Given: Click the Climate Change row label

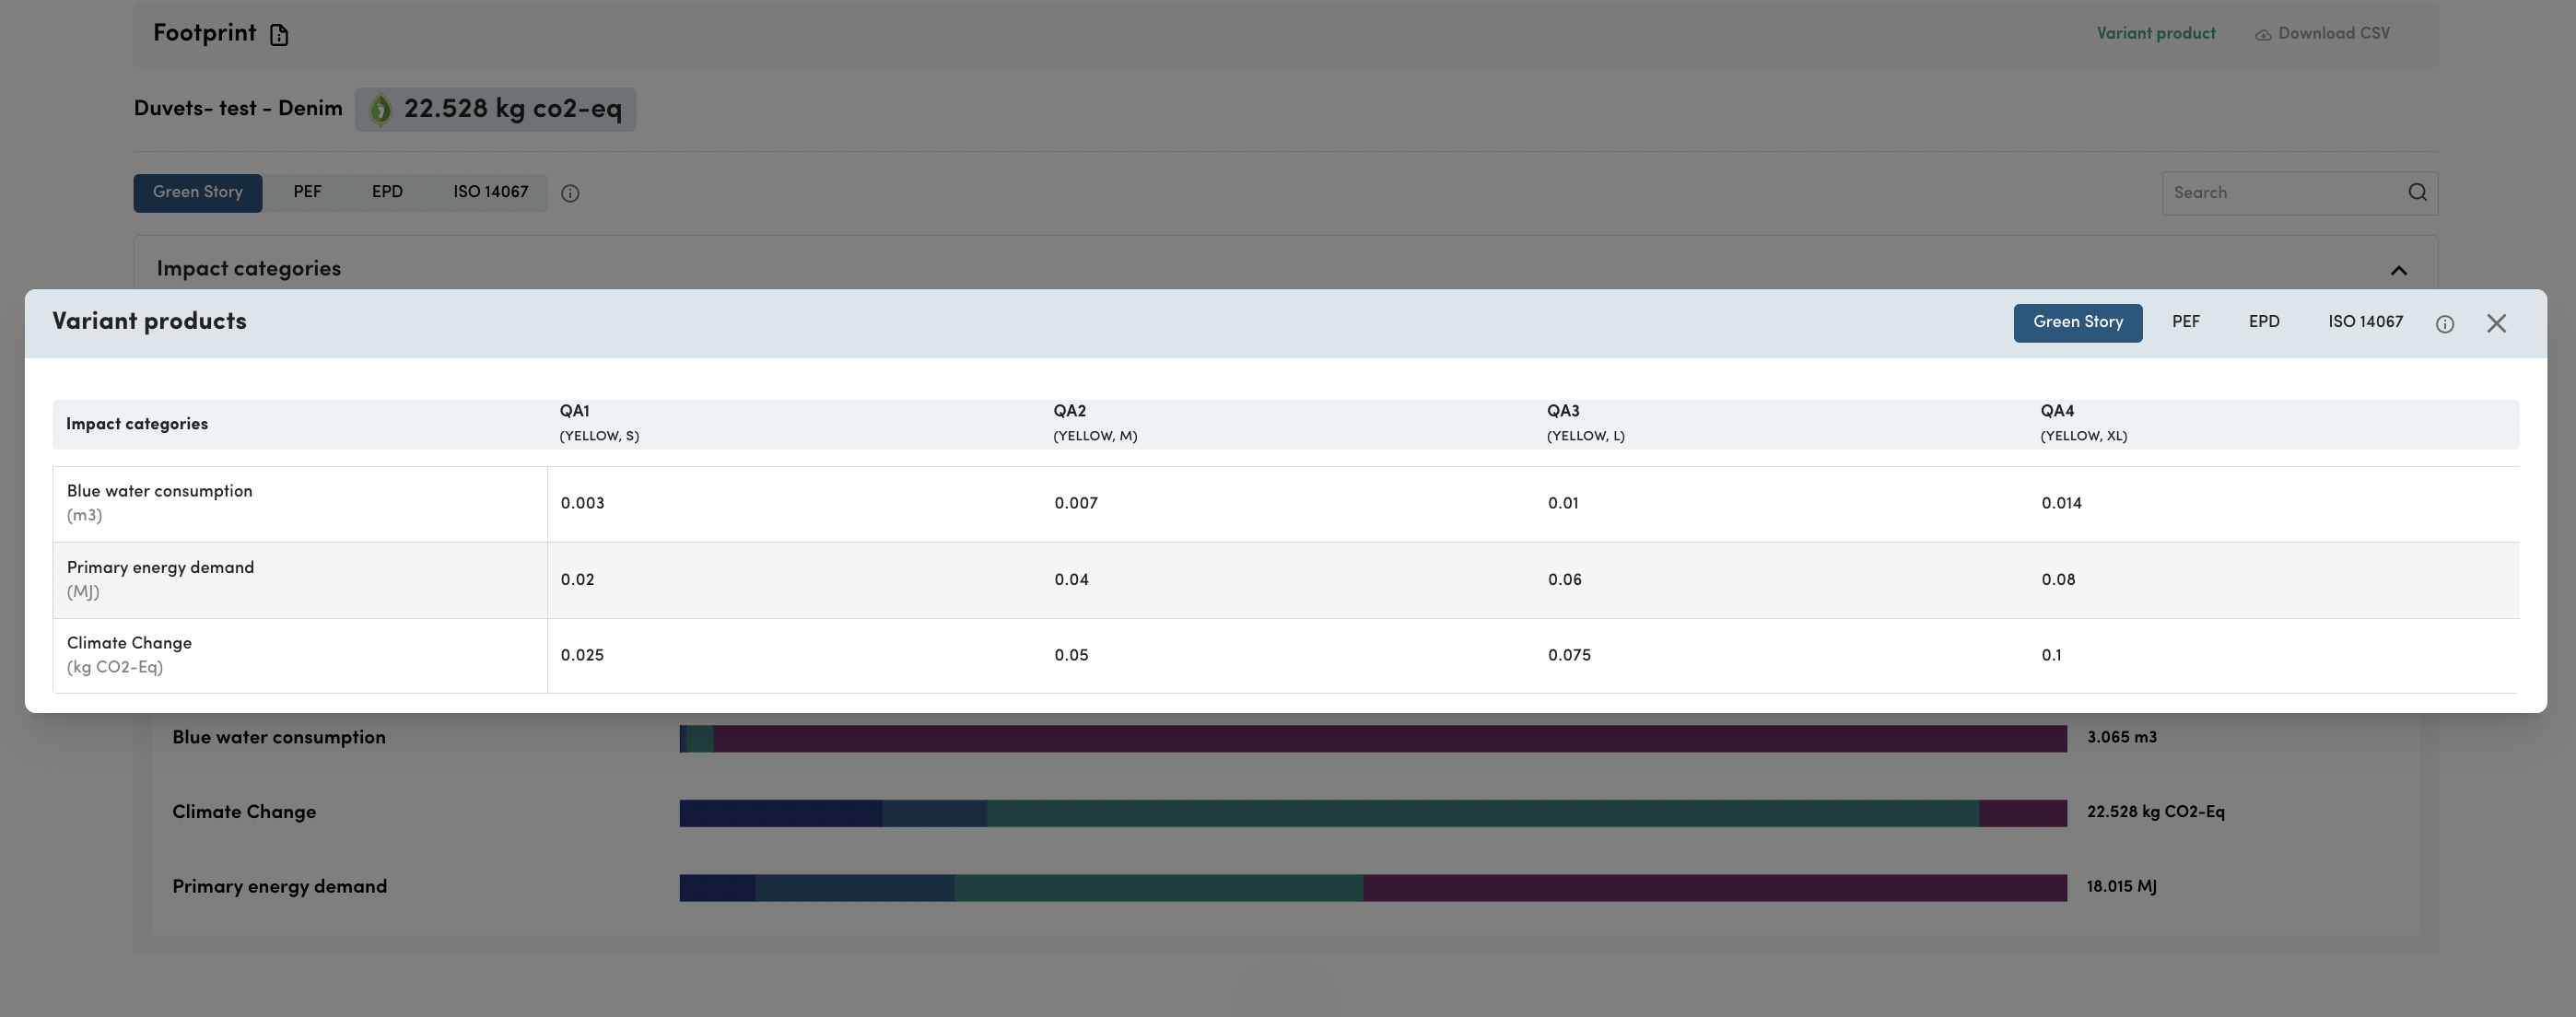Looking at the screenshot, I should pos(129,644).
